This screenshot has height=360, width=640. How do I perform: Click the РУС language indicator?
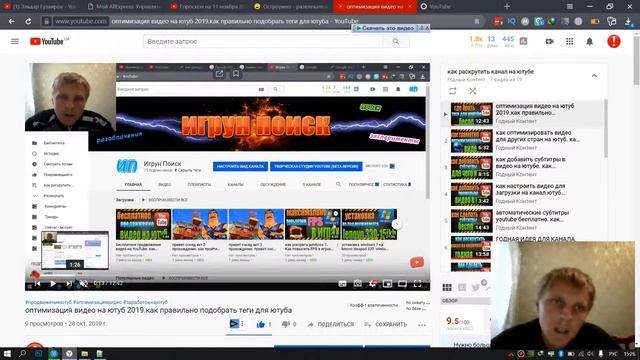(613, 354)
